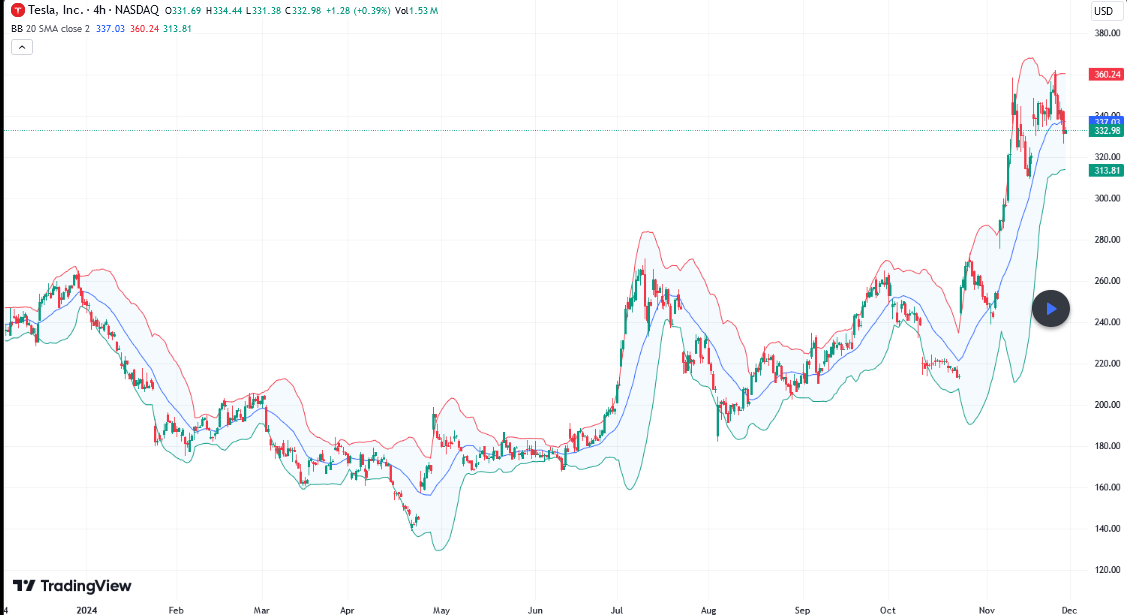Click the Sep label on the time axis
This screenshot has width=1127, height=615.
802,610
